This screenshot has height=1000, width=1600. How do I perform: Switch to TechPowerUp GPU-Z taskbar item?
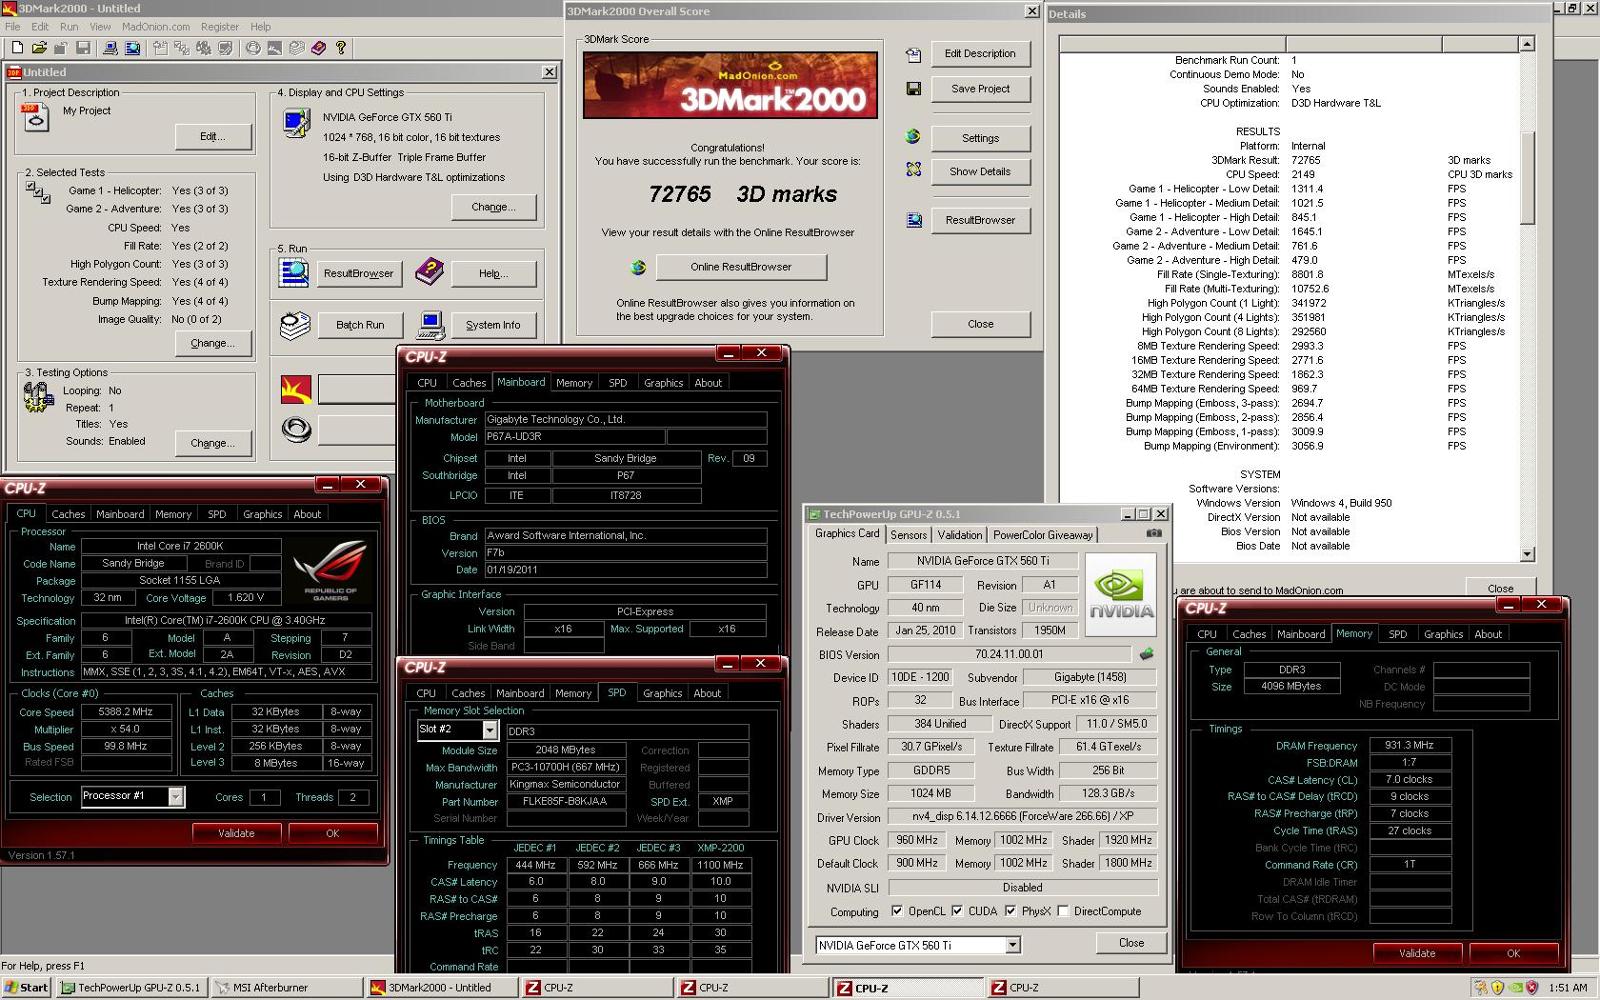[x=131, y=987]
